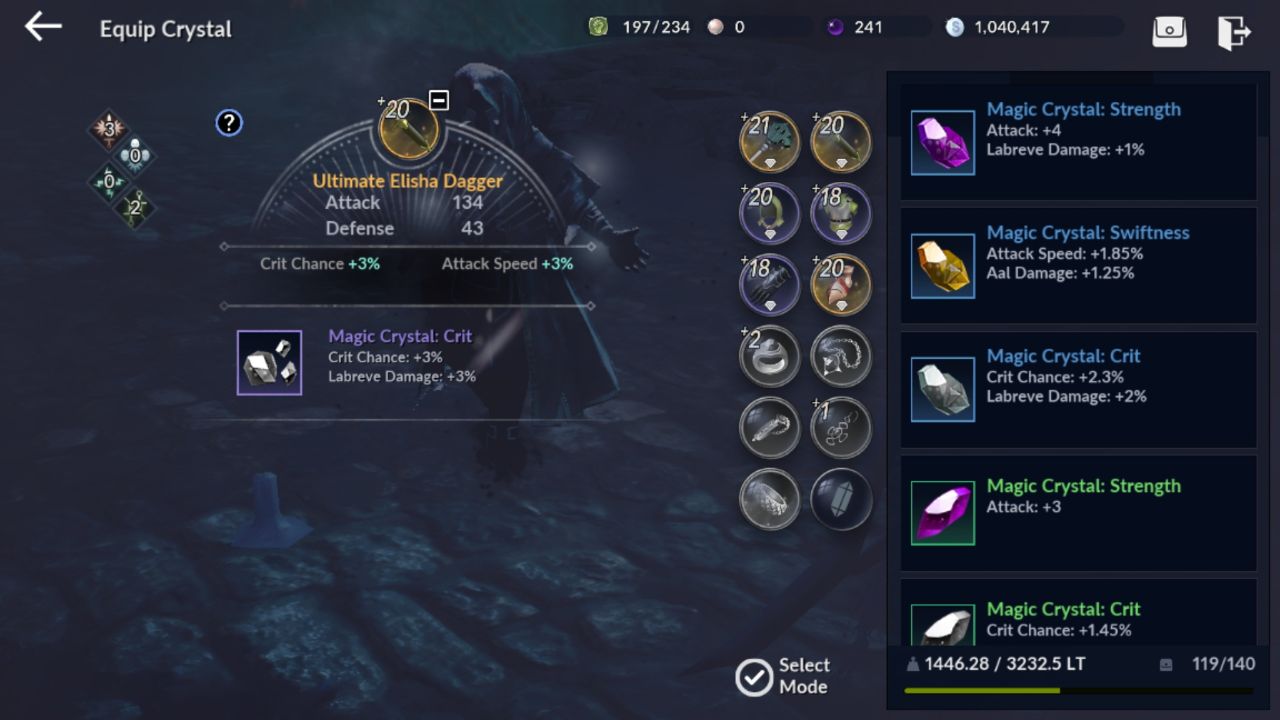
Task: Open the help question mark icon
Action: (229, 123)
